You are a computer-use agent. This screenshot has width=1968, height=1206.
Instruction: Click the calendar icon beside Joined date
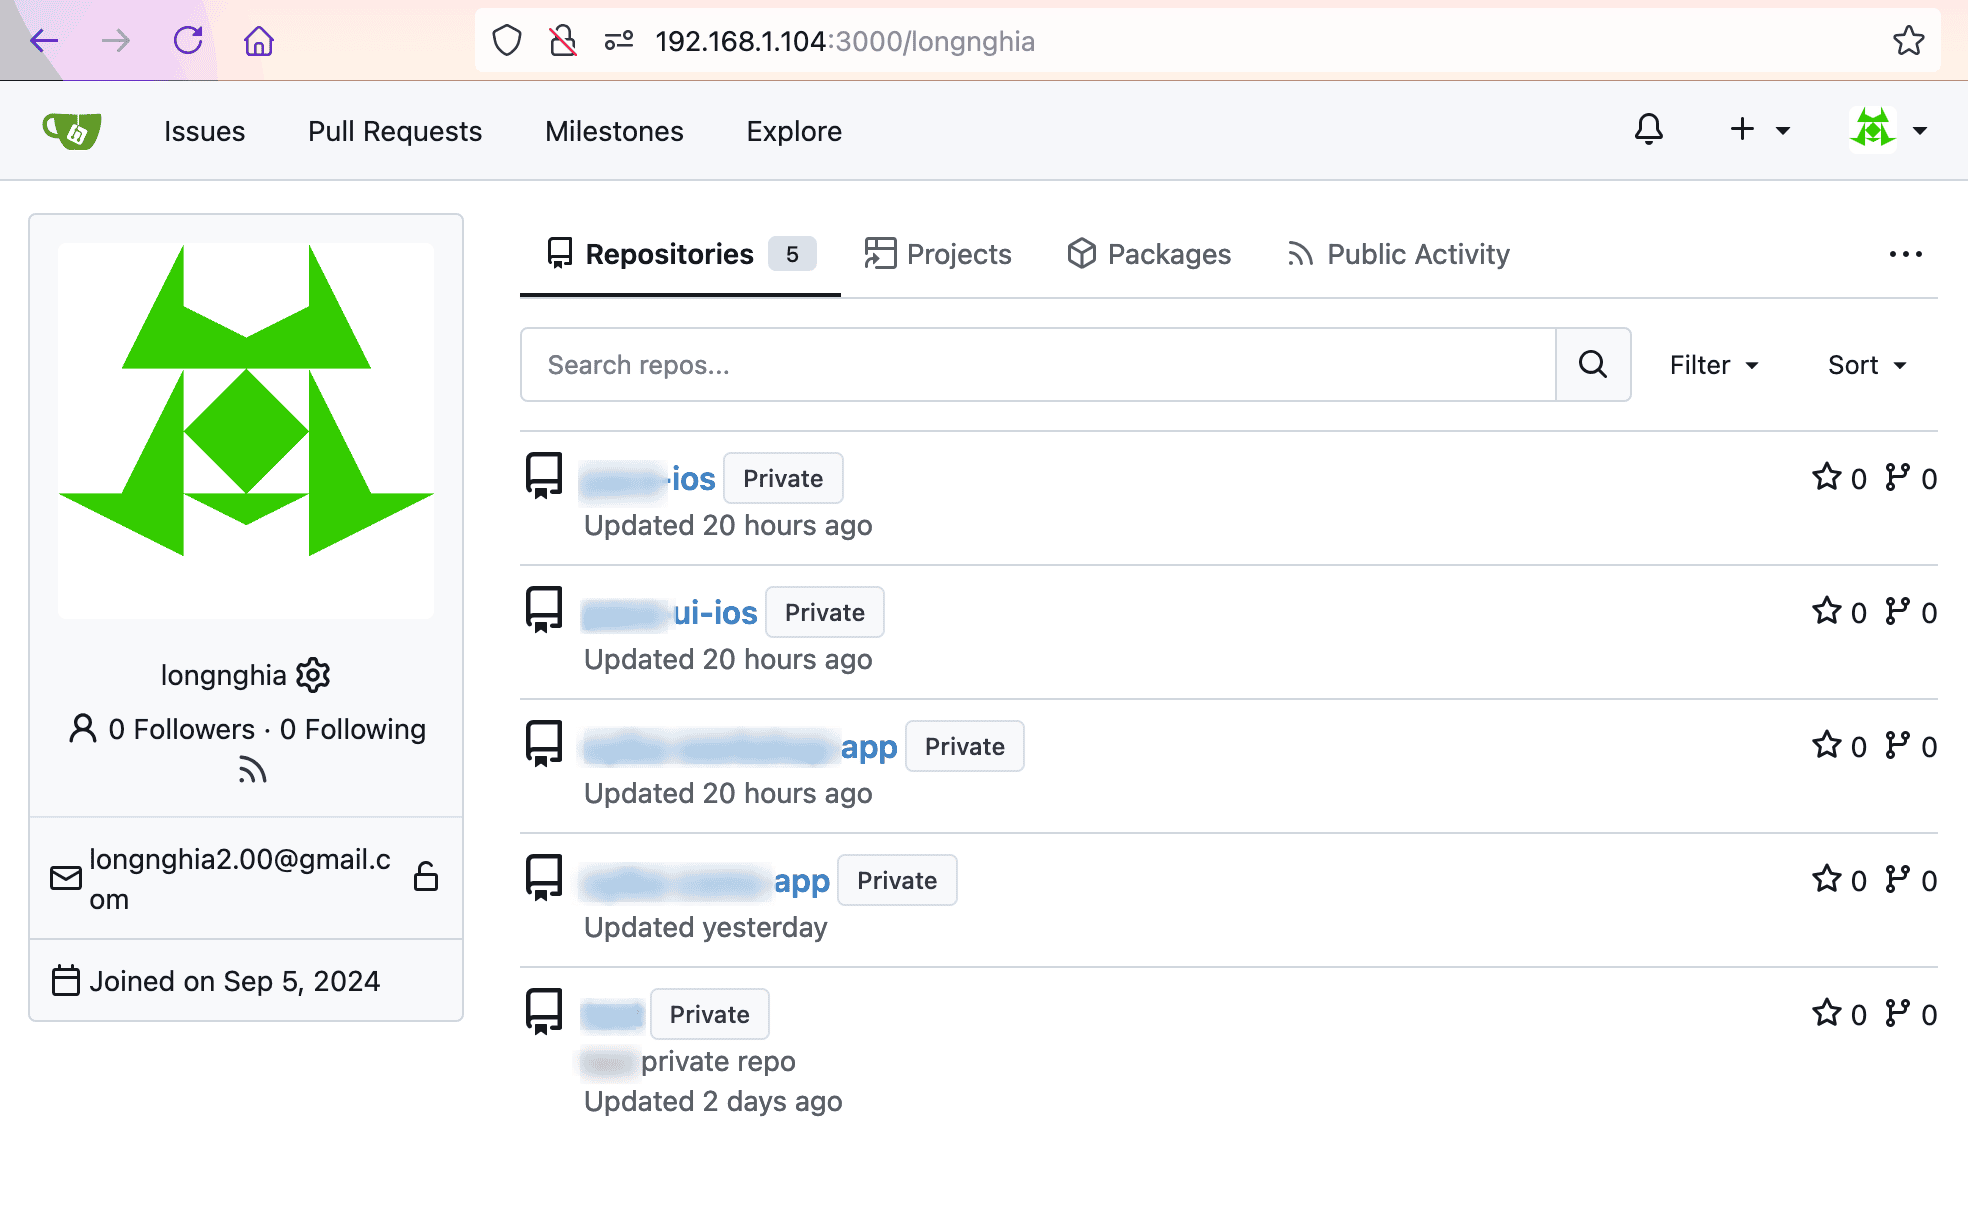(66, 981)
